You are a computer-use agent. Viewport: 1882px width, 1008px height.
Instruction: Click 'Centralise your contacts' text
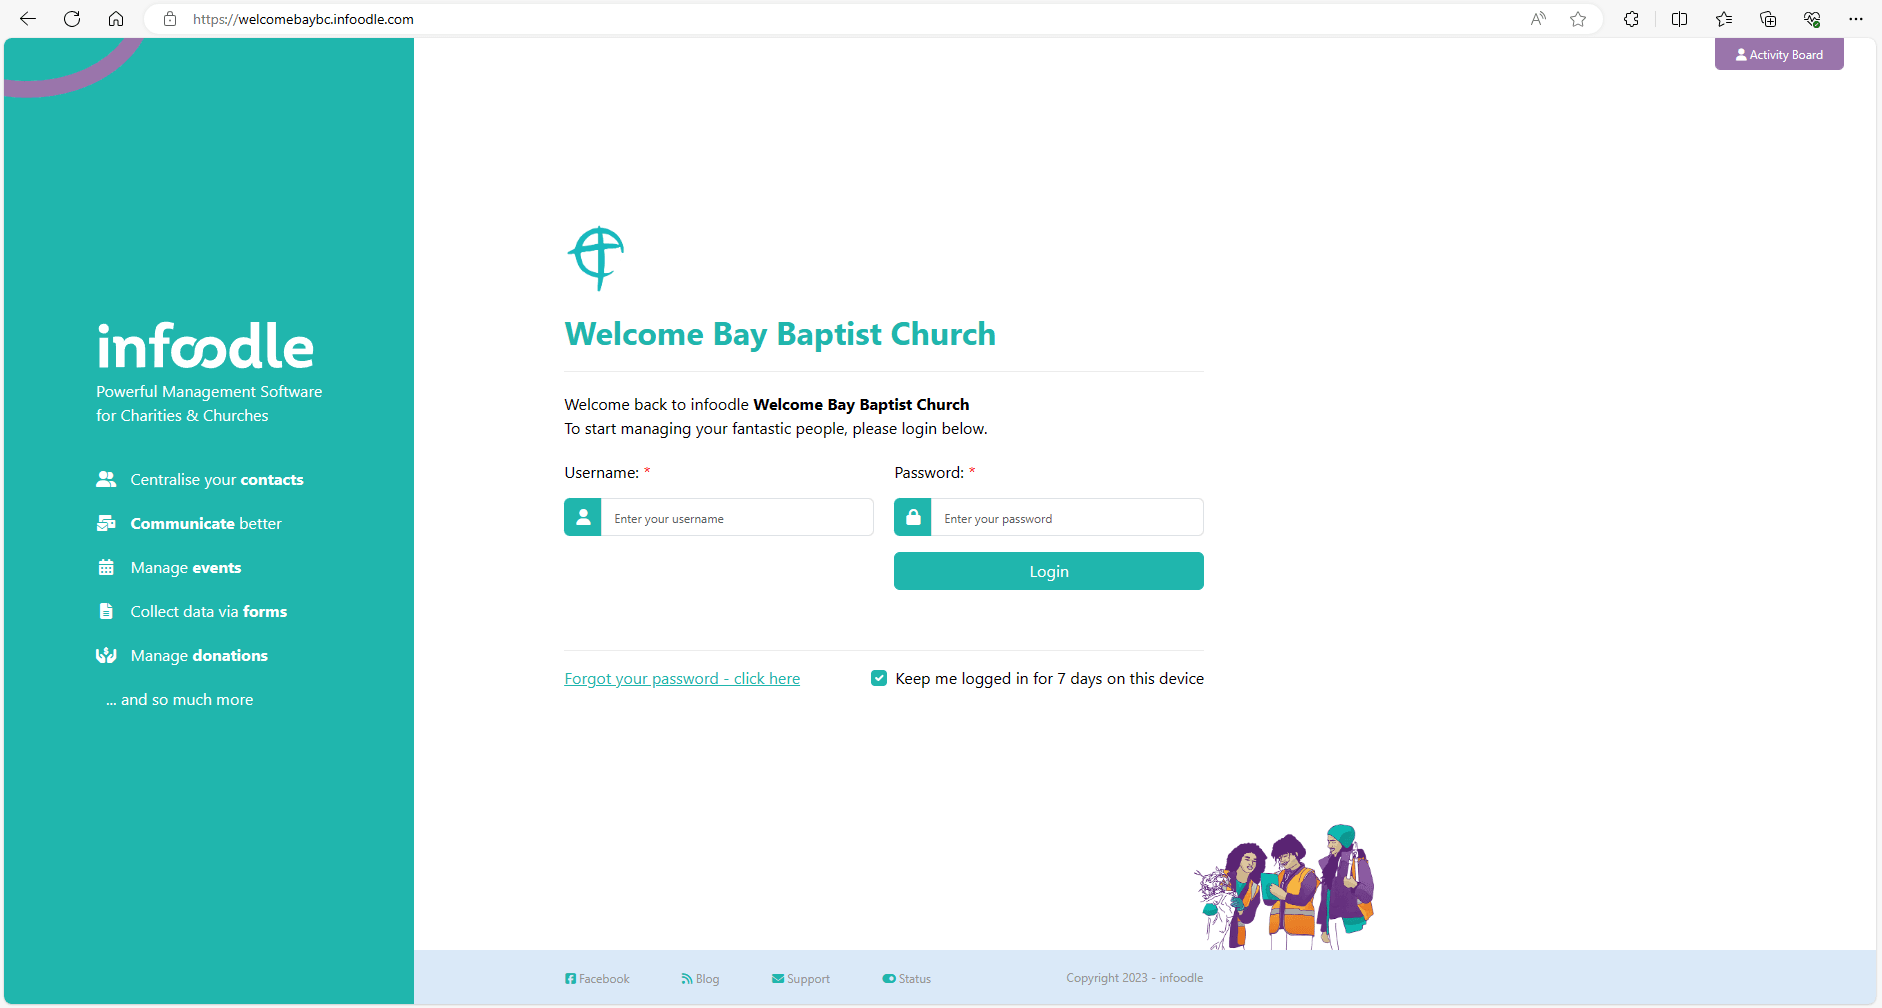[x=217, y=480]
